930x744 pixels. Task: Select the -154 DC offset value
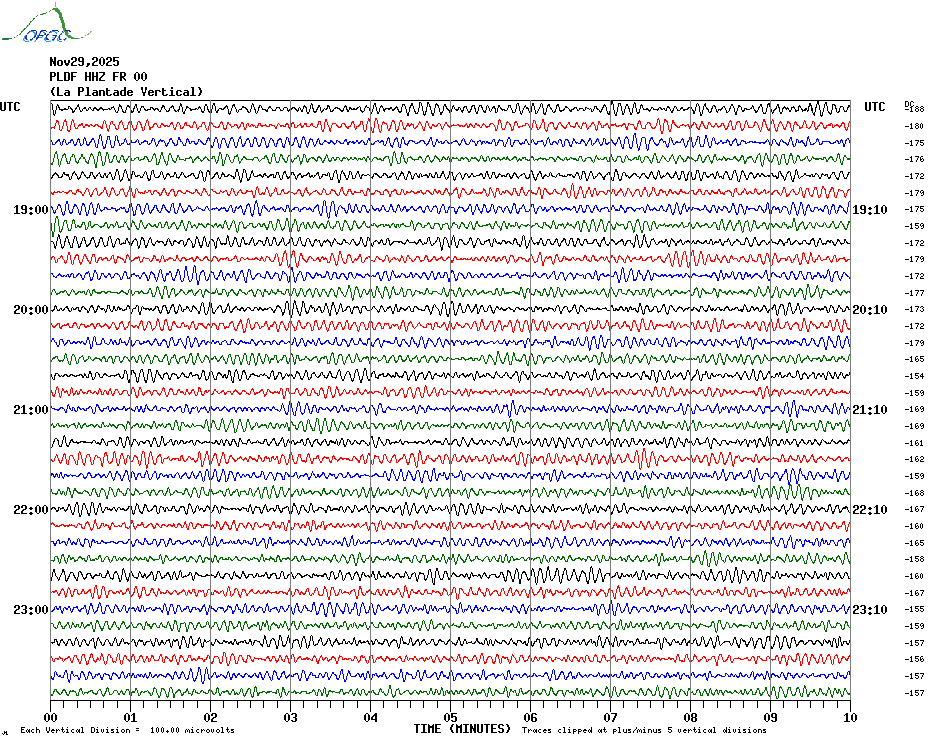click(914, 376)
